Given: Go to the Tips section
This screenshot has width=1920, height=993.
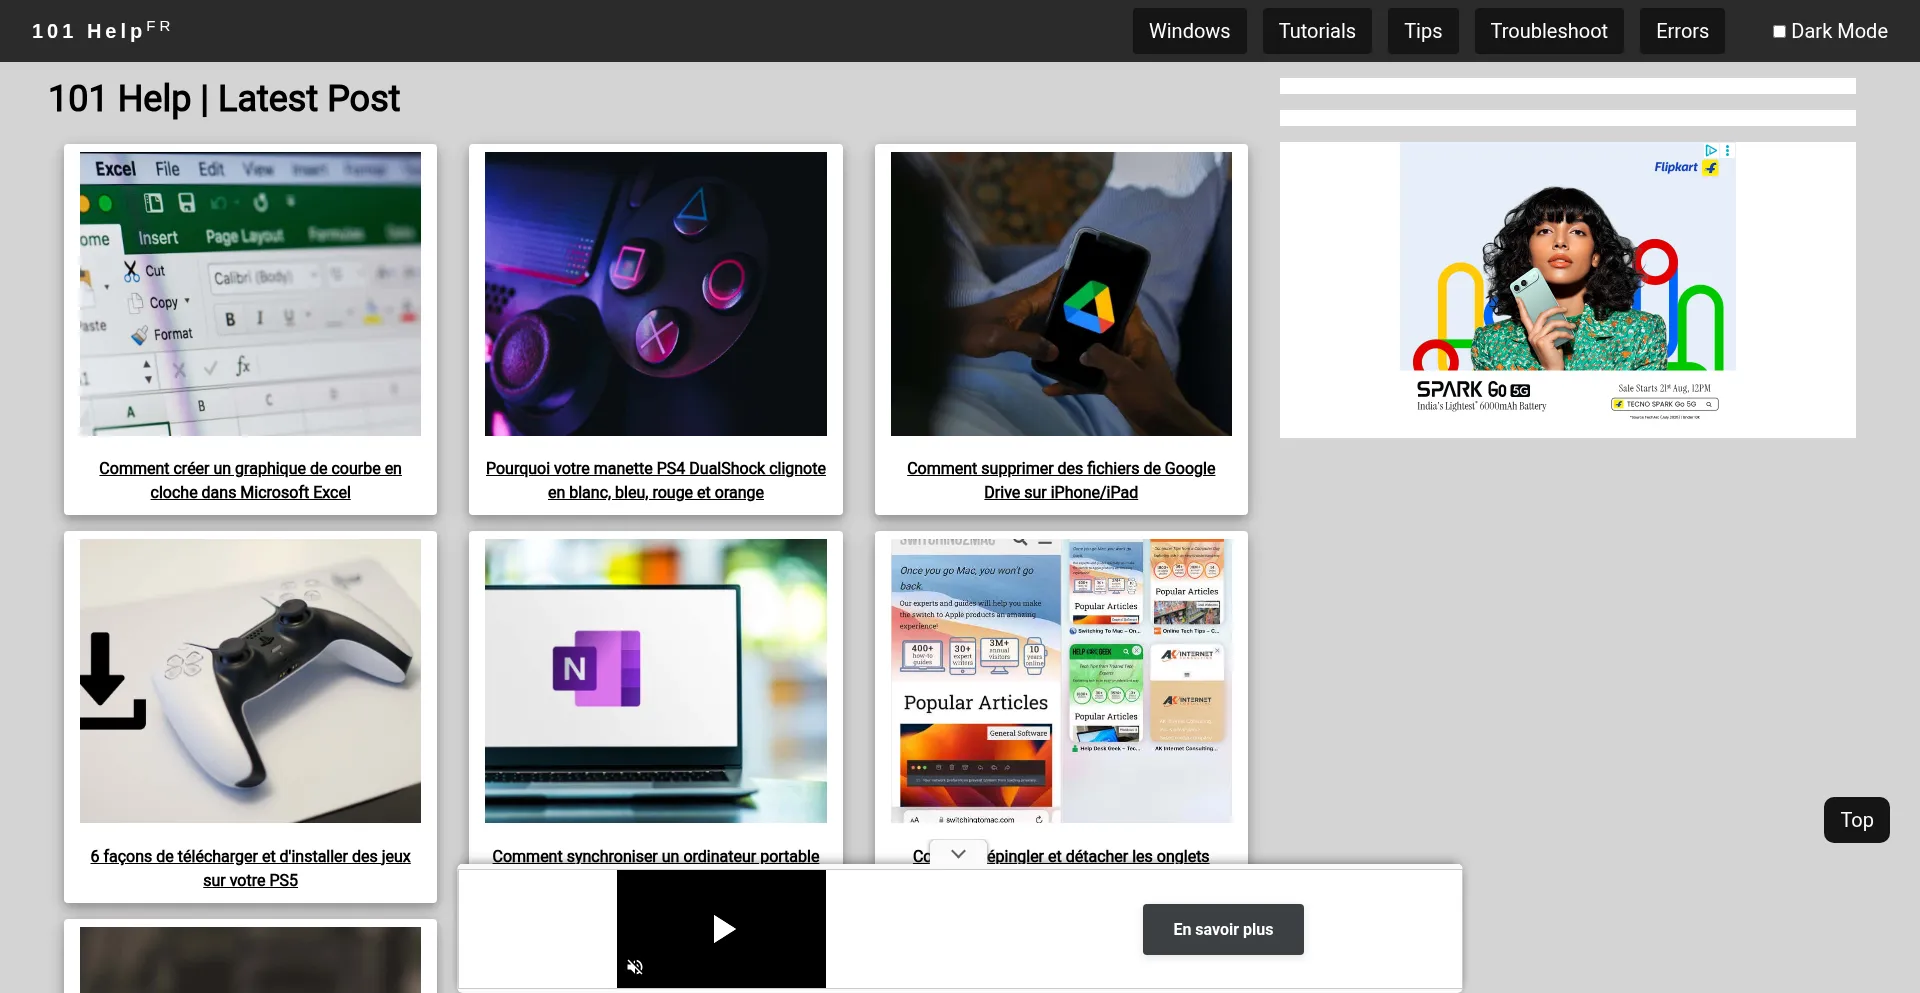Looking at the screenshot, I should (1423, 31).
